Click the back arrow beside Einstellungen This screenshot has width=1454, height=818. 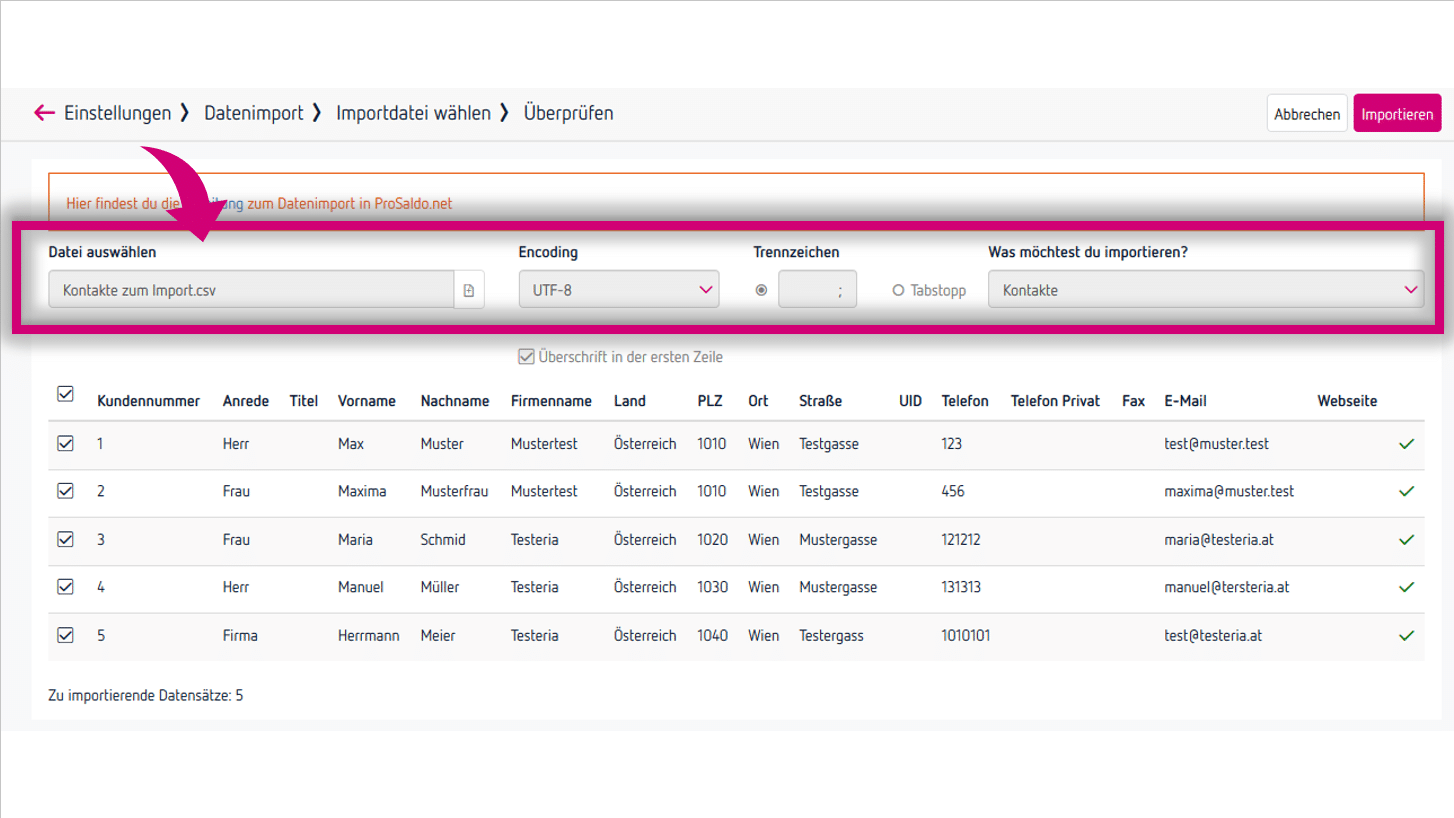(44, 113)
